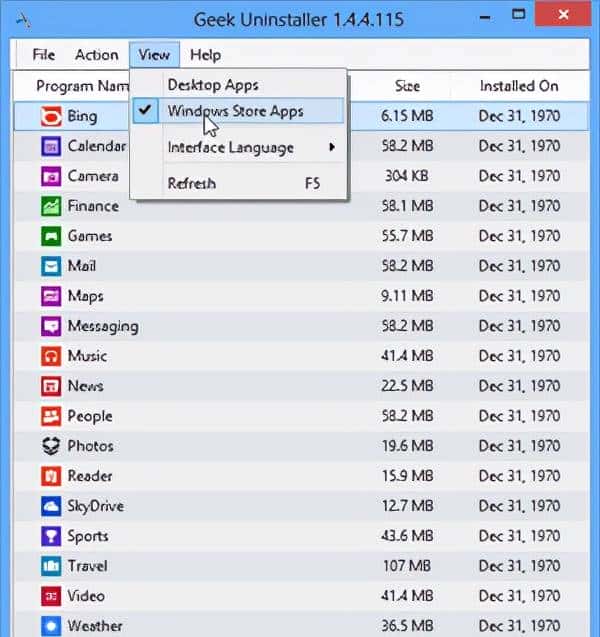Toggle the Windows Store Apps checkmark
This screenshot has width=600, height=637.
(x=147, y=111)
